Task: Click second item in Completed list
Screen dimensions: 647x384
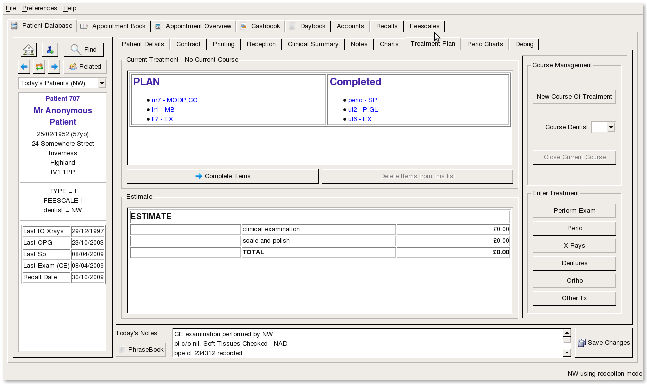Action: [x=363, y=110]
